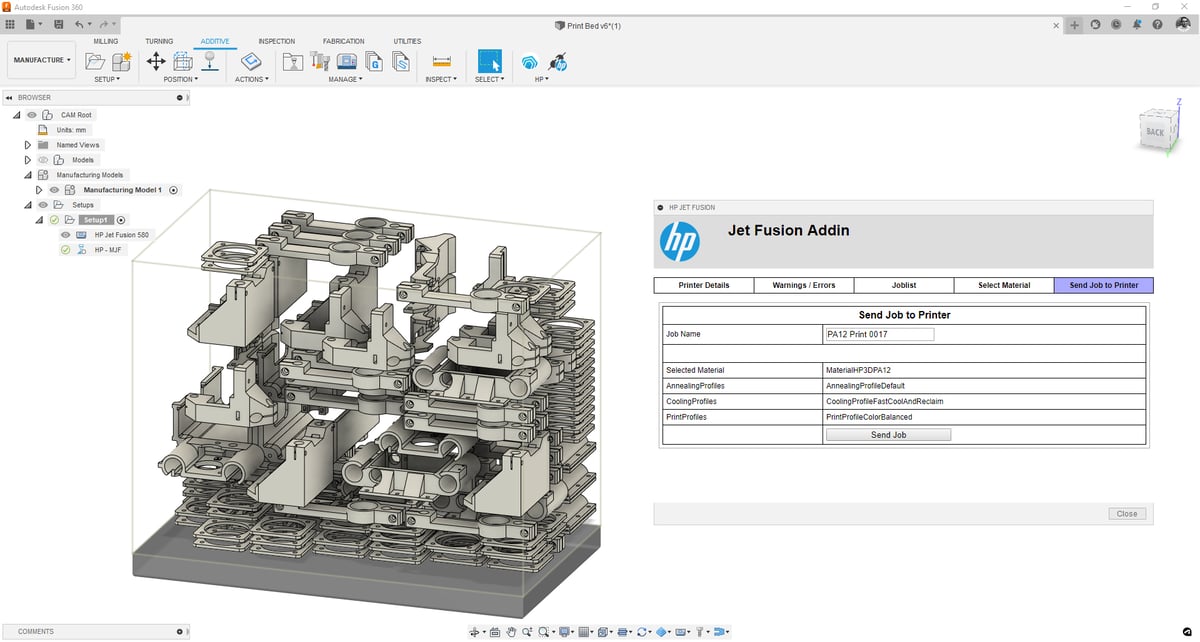
Task: Switch to the FABRICATION ribbon tab
Action: click(x=344, y=41)
